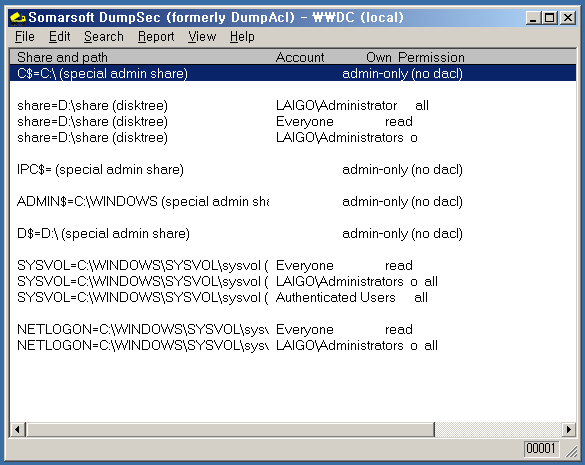The height and width of the screenshot is (465, 585).
Task: Click the resize grip in status bar
Action: [571, 451]
